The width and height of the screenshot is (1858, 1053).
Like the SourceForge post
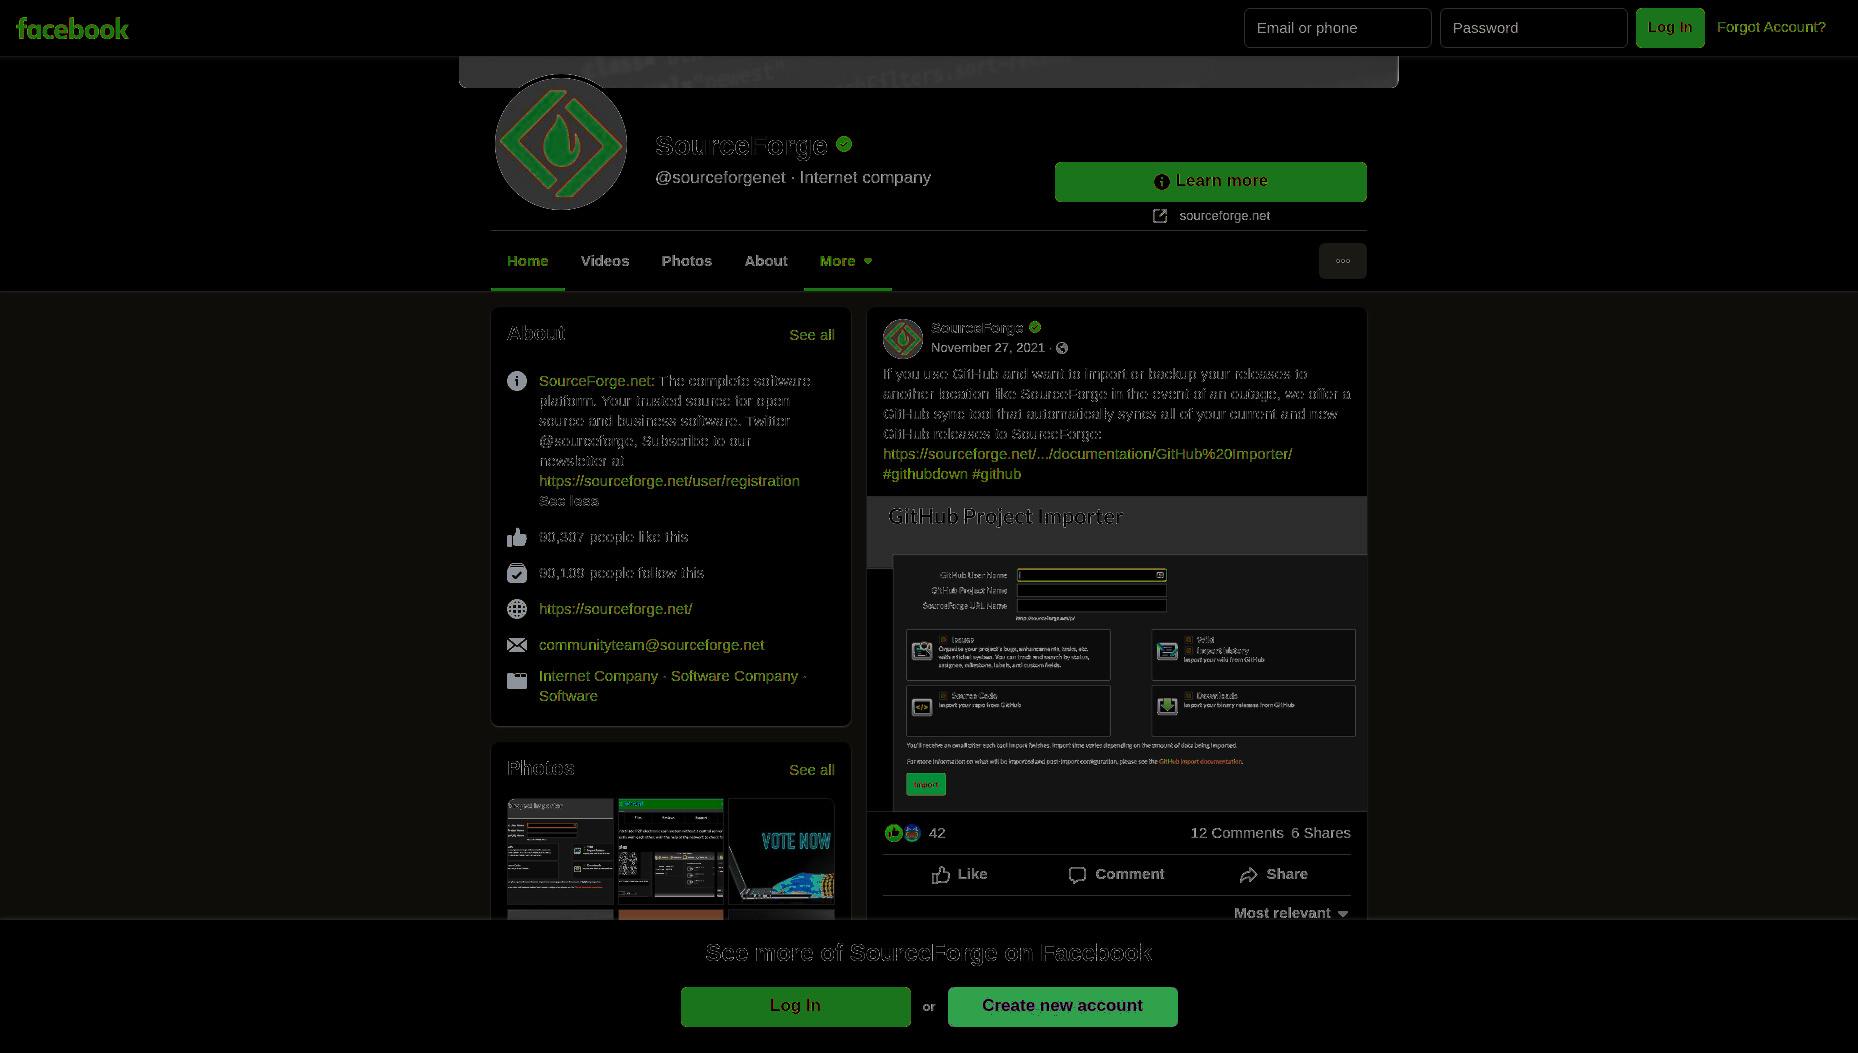(959, 875)
